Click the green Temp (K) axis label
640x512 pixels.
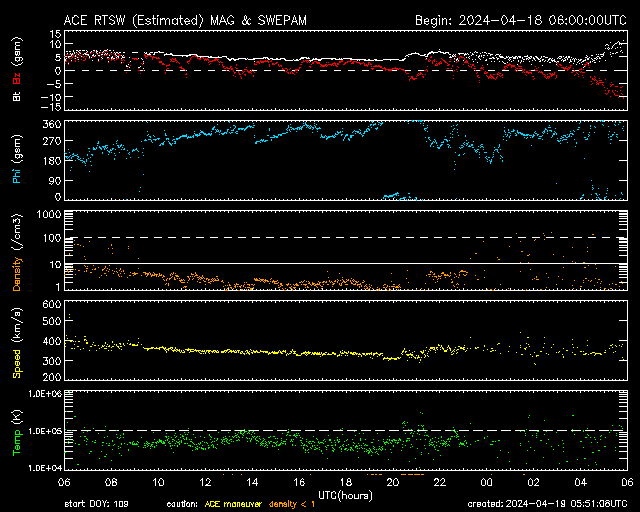(17, 433)
